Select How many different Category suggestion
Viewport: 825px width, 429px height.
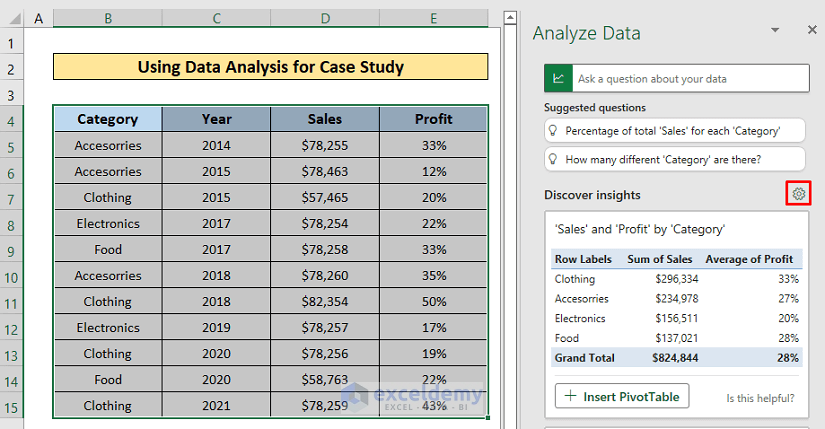point(663,159)
